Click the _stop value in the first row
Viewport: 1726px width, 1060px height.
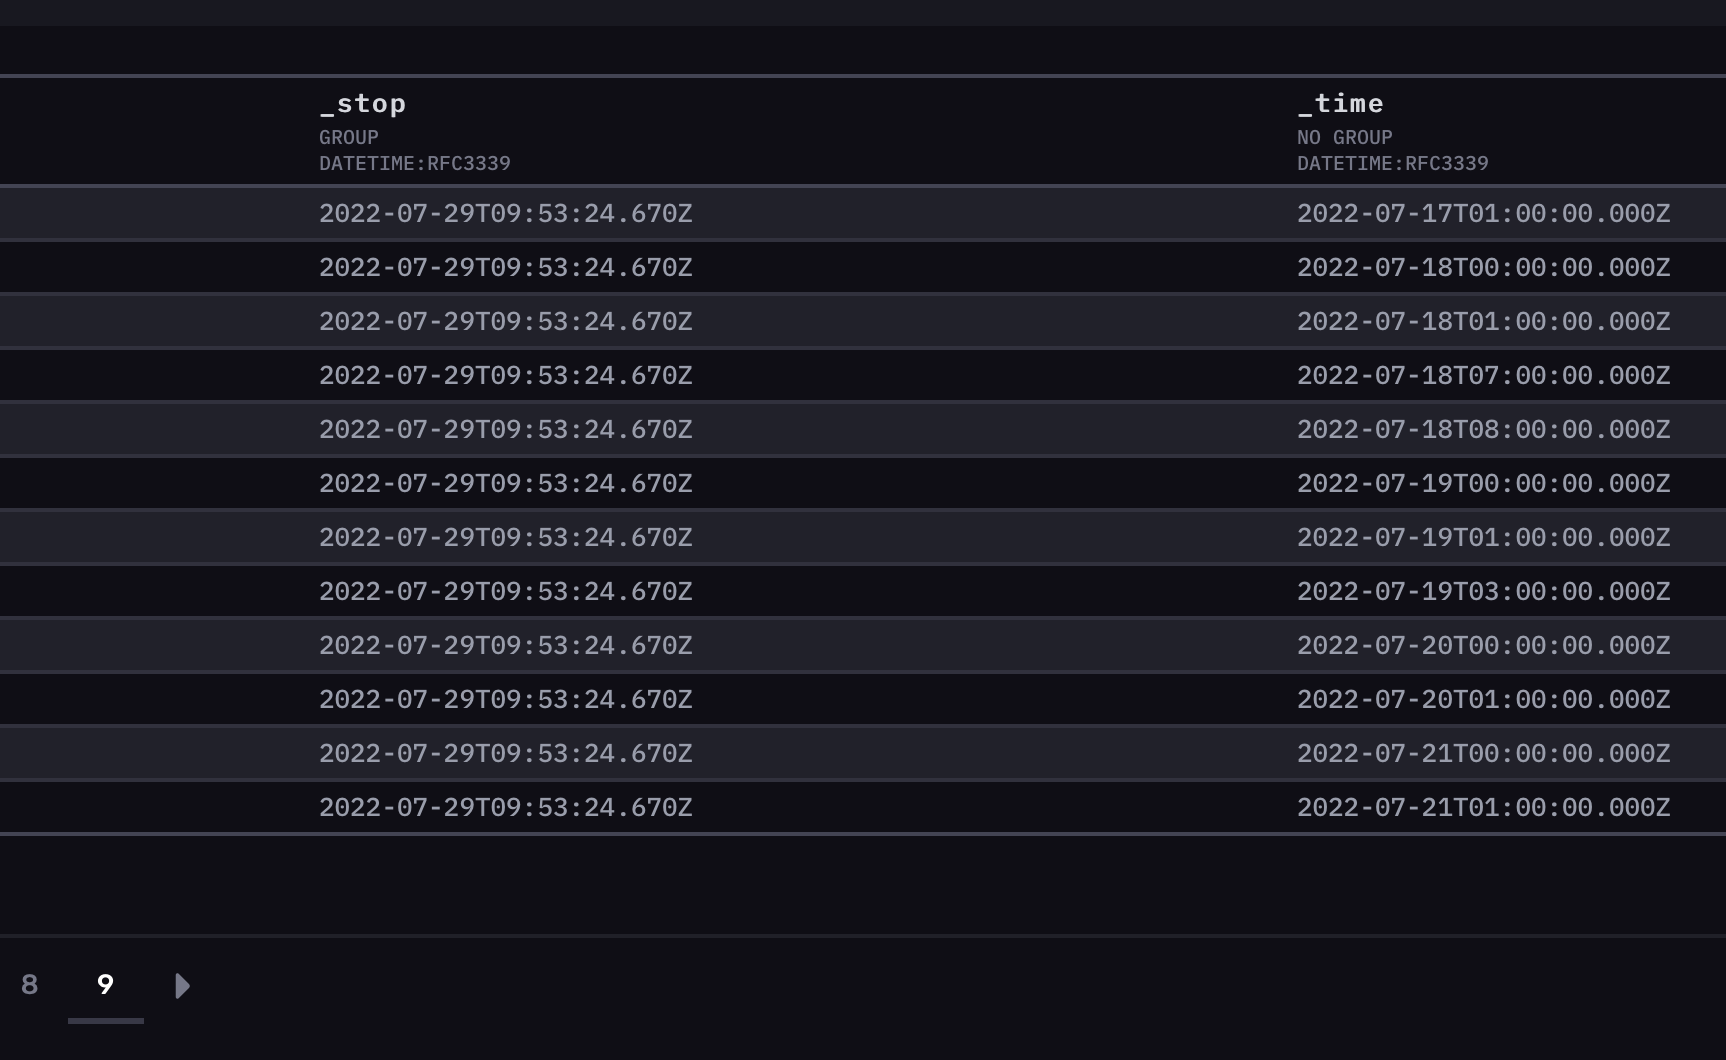[505, 214]
